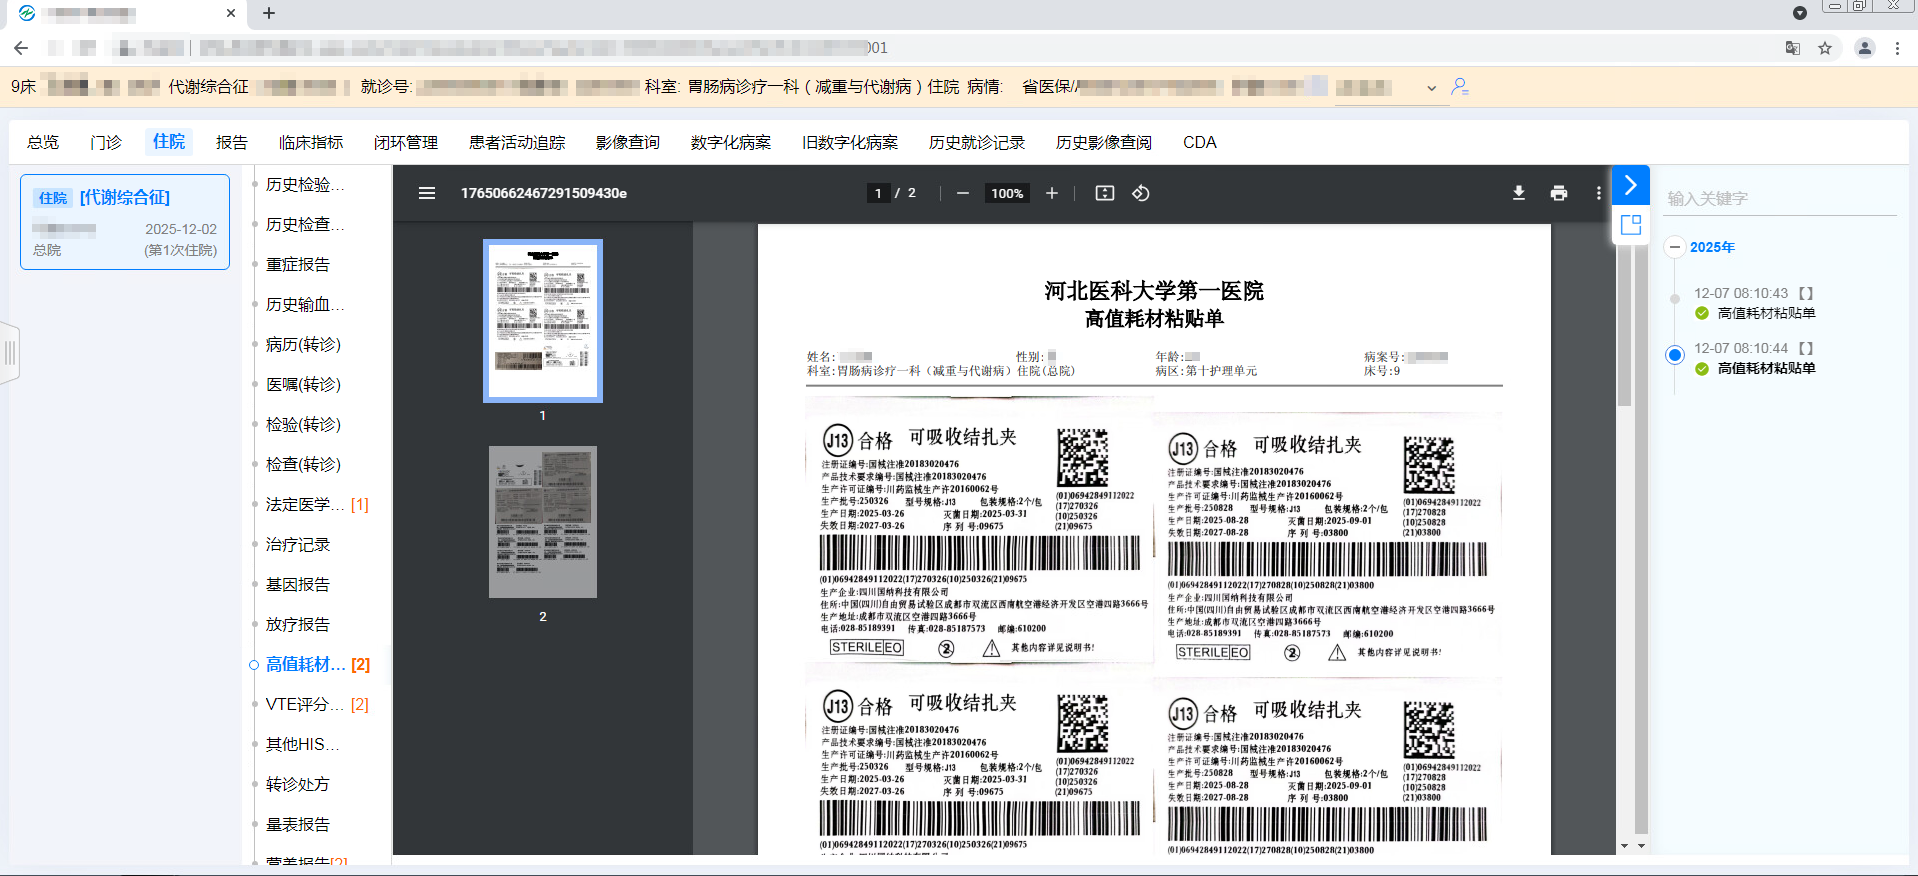The width and height of the screenshot is (1918, 876).
Task: Print the PDF document
Action: click(1558, 193)
